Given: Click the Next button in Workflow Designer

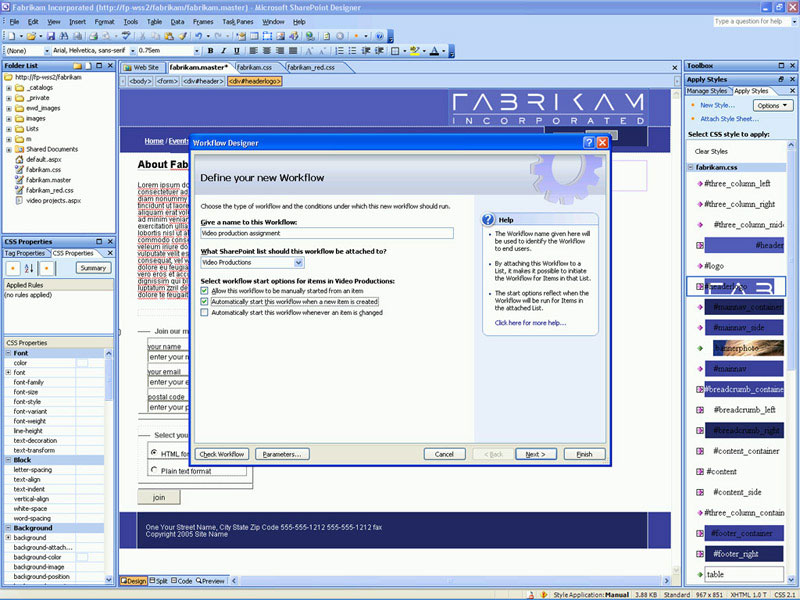Looking at the screenshot, I should (x=536, y=454).
